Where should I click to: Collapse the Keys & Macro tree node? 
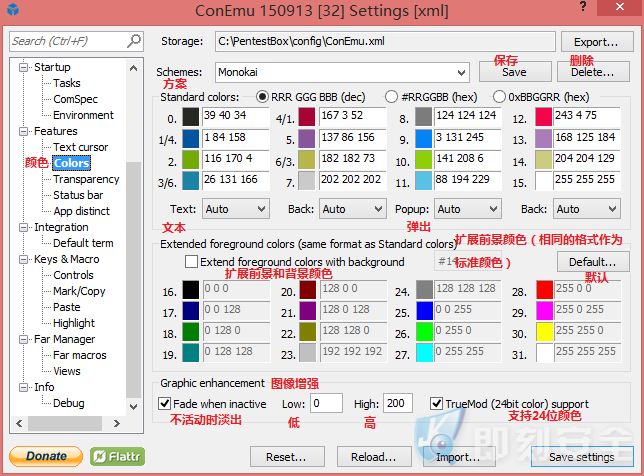[24, 259]
